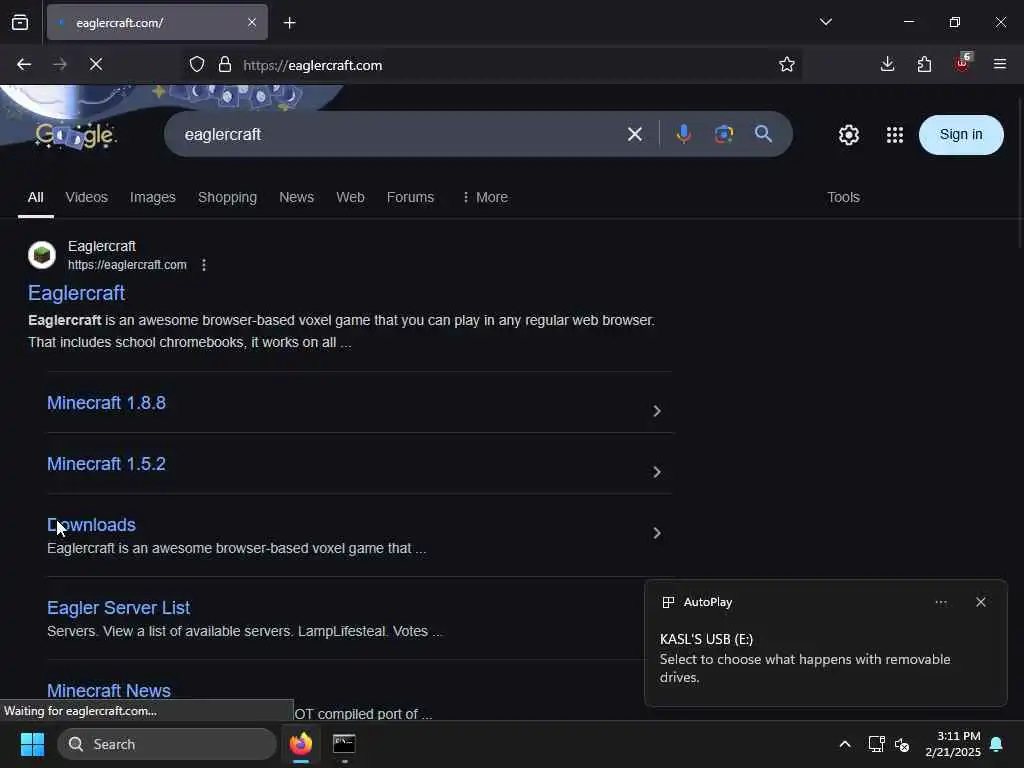Open the list all tabs dropdown
Screen dimensions: 1024x768
coord(825,22)
